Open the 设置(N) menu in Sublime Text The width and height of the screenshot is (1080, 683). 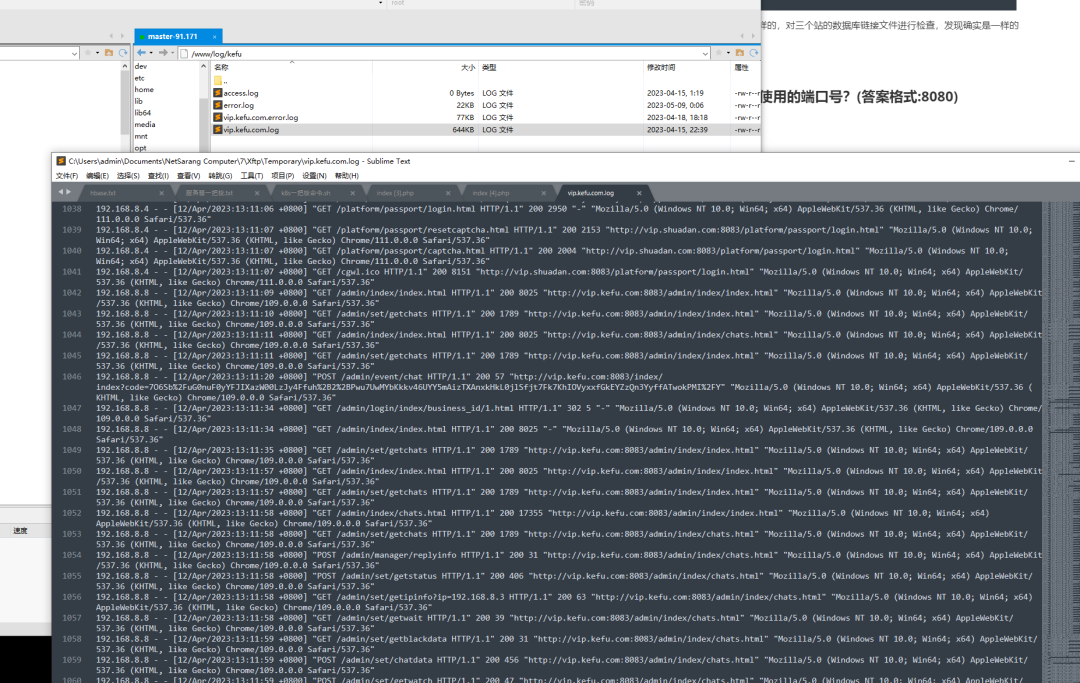pyautogui.click(x=314, y=176)
